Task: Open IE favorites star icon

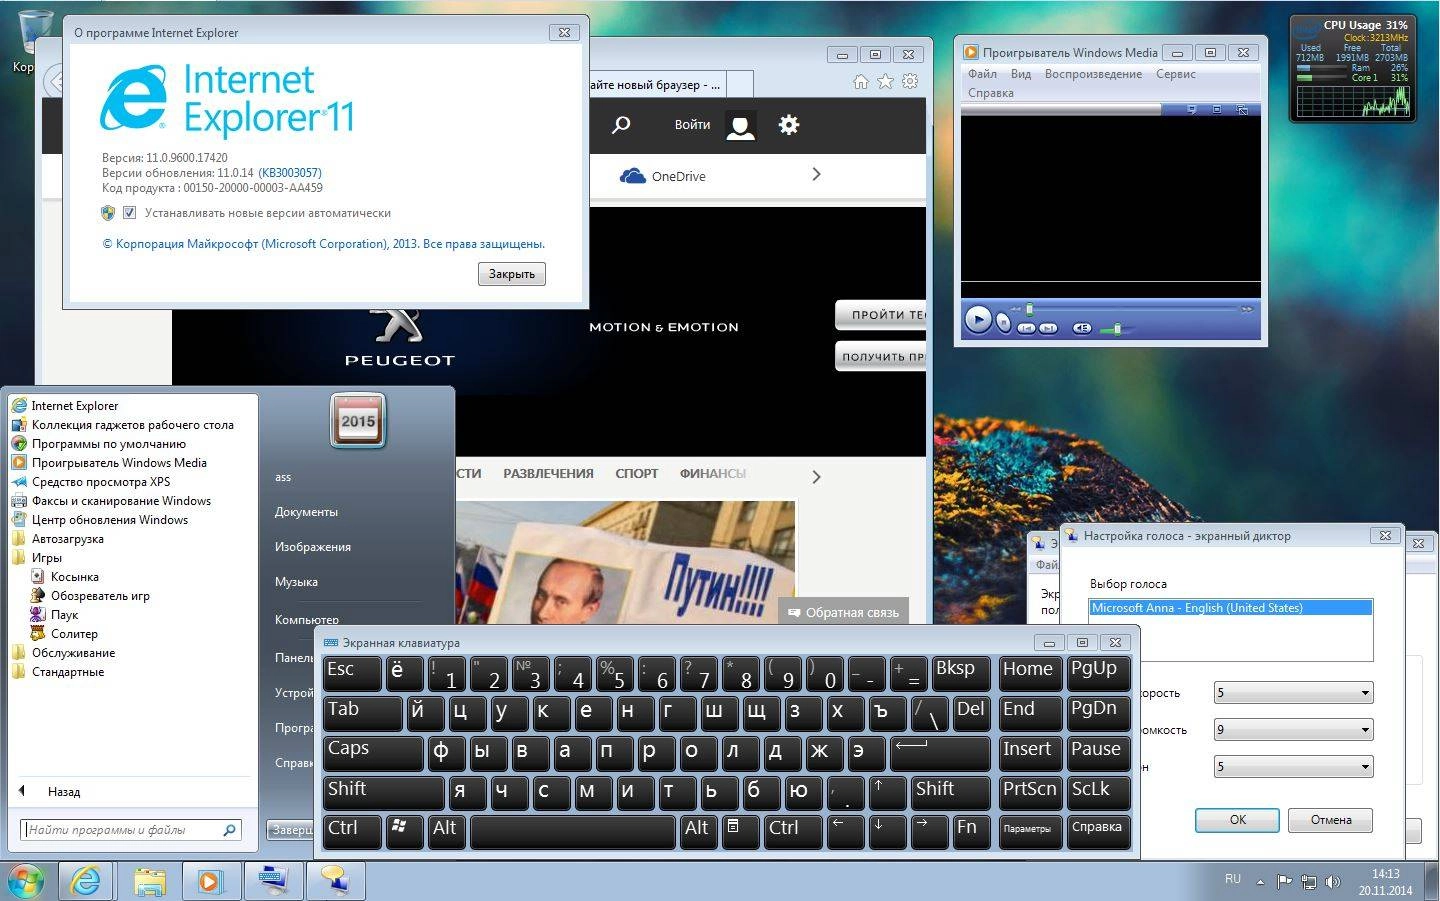Action: point(885,82)
